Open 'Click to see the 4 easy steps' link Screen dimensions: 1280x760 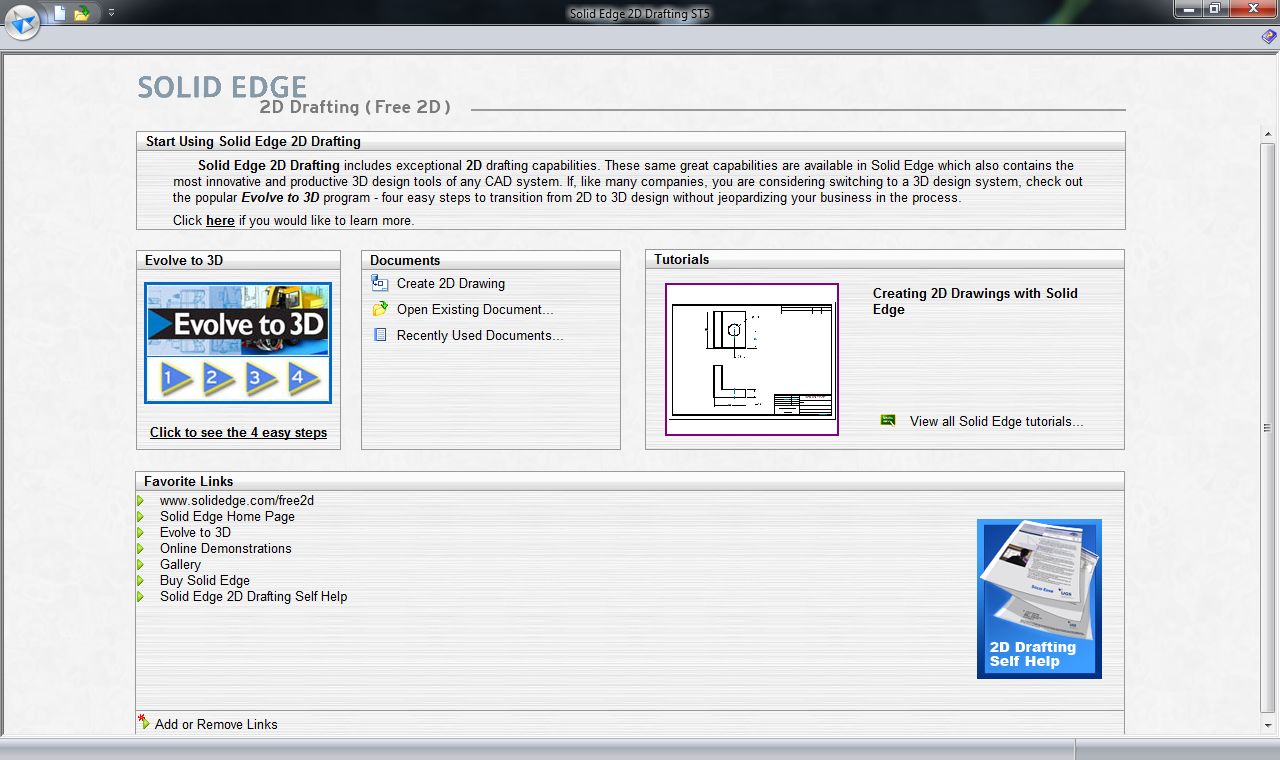click(x=238, y=432)
